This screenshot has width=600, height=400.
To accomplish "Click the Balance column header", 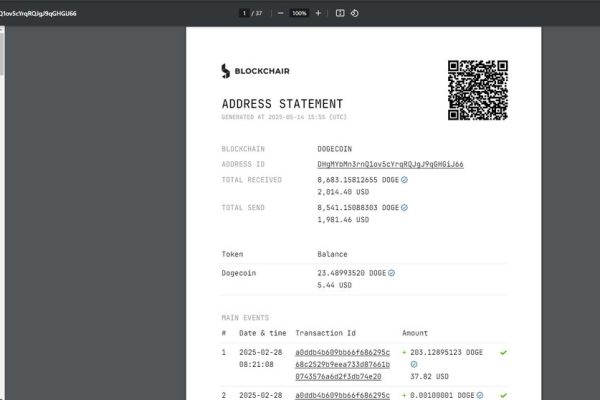I will (x=332, y=254).
